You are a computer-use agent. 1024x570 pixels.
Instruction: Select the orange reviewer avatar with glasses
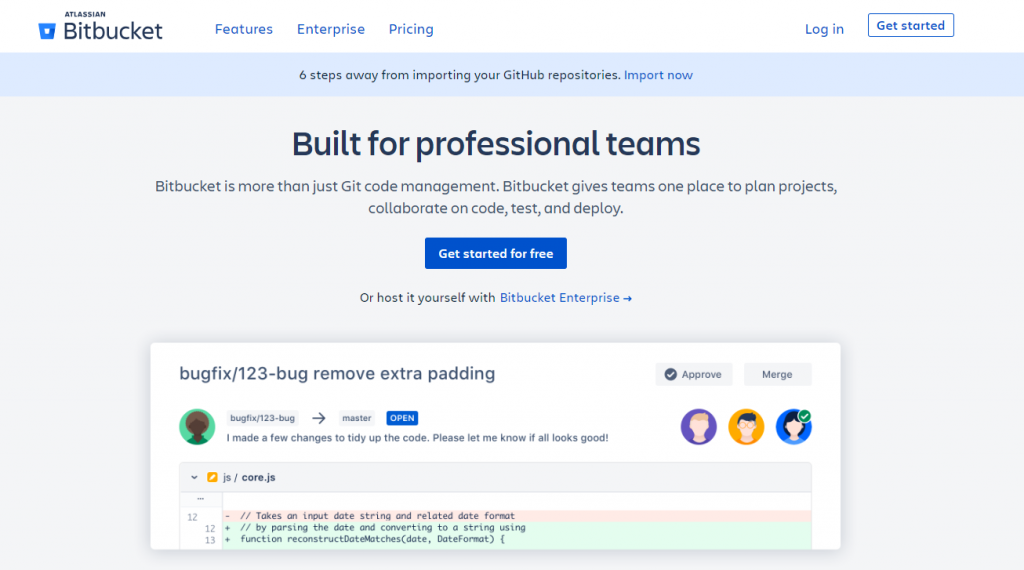[746, 427]
